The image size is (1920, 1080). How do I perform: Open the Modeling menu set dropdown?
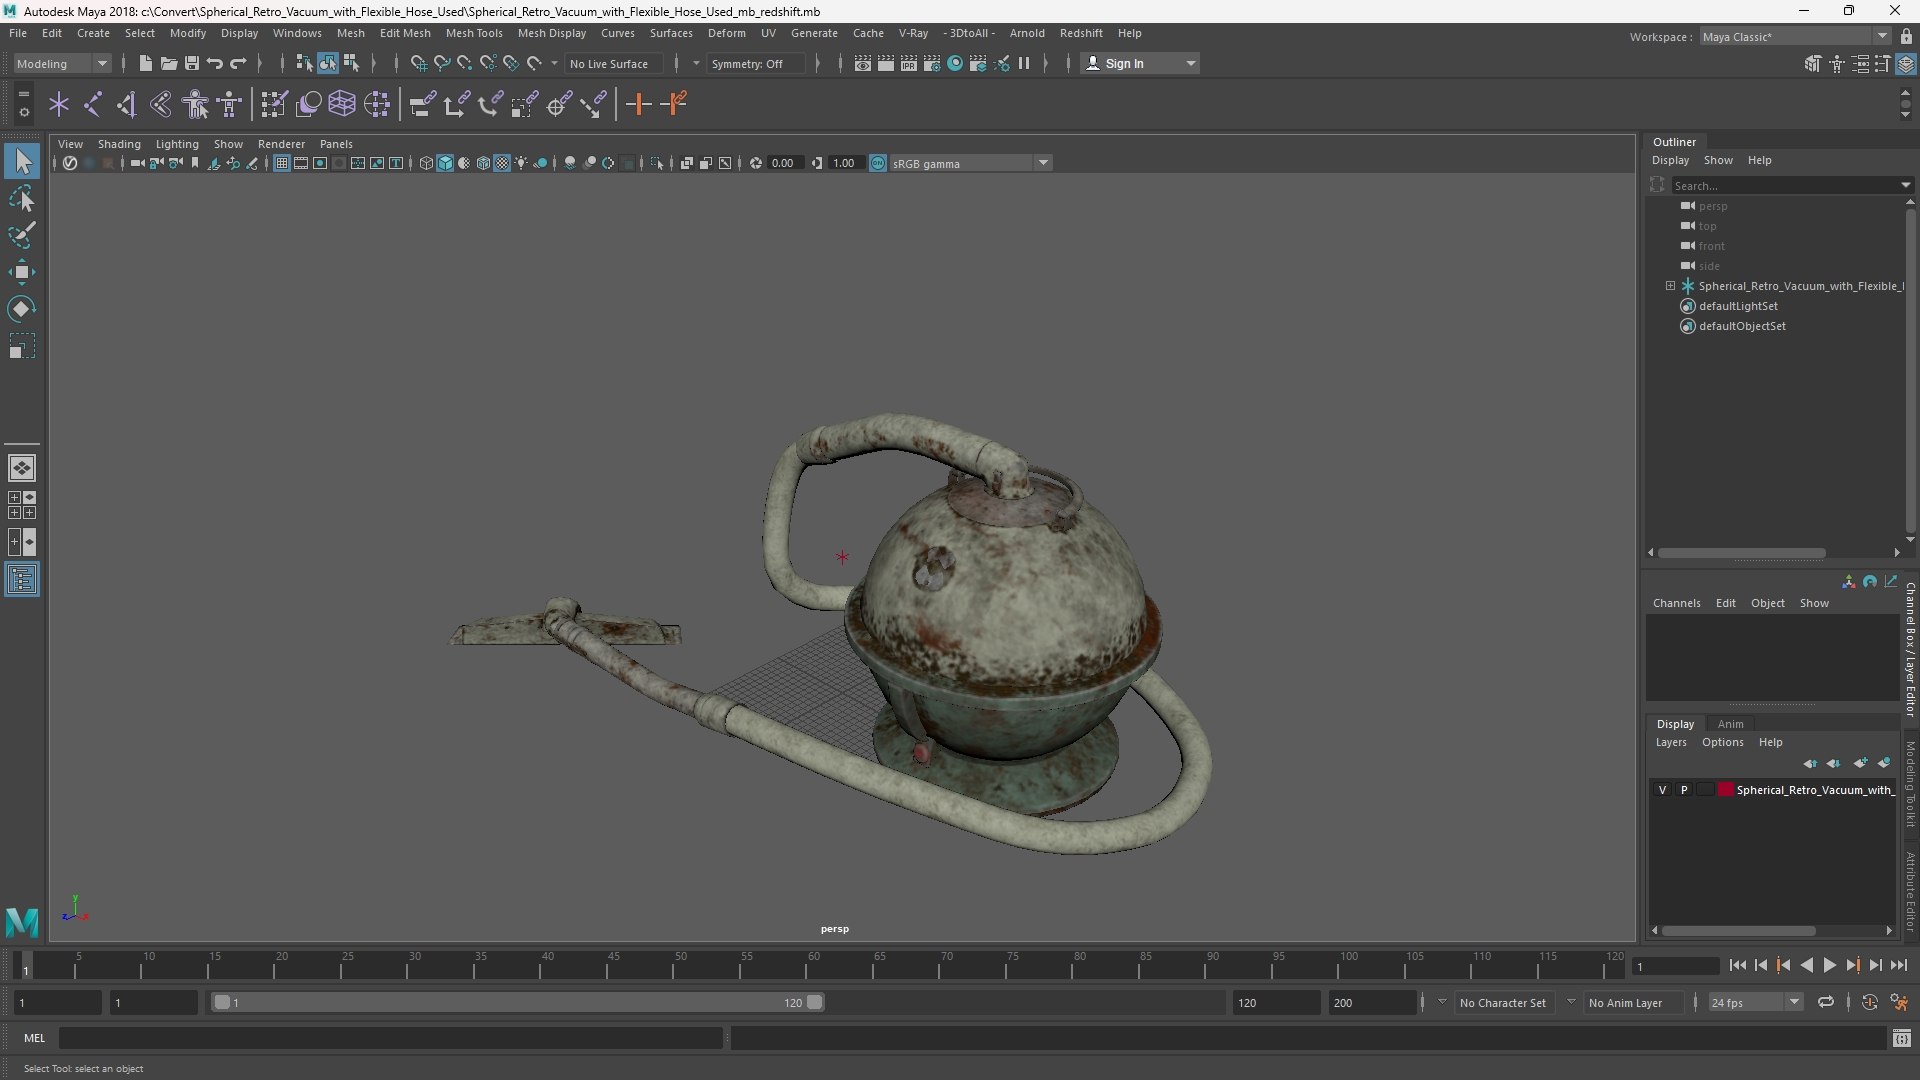[62, 63]
